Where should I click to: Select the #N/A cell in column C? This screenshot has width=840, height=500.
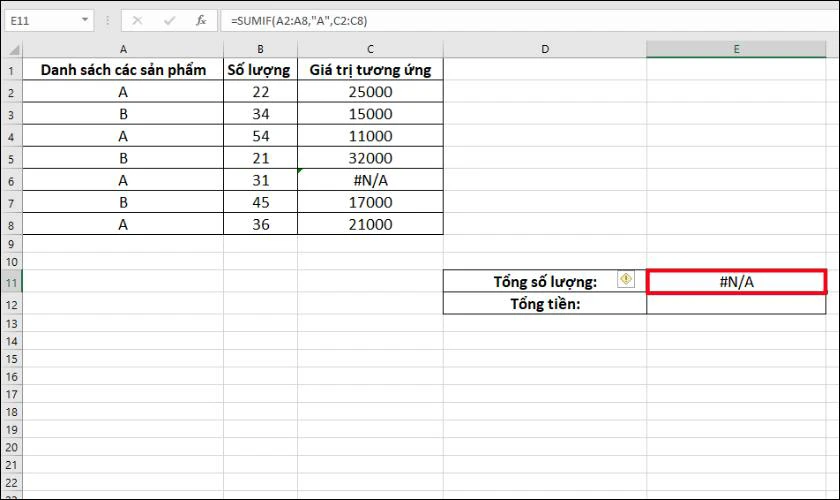coord(370,180)
